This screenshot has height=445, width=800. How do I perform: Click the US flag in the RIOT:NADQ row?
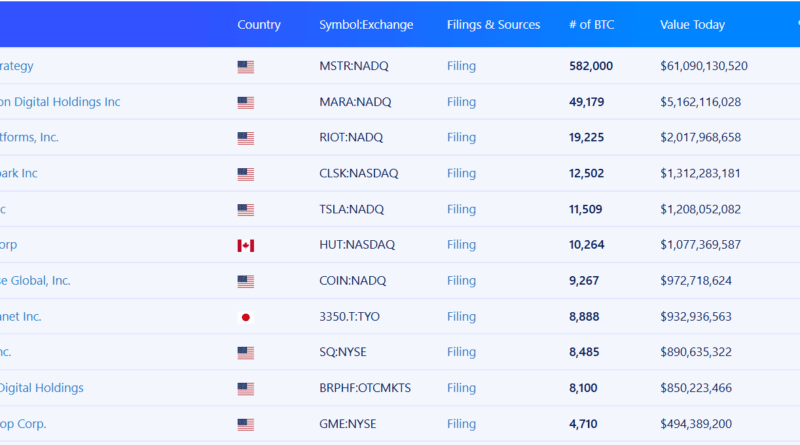tap(245, 138)
